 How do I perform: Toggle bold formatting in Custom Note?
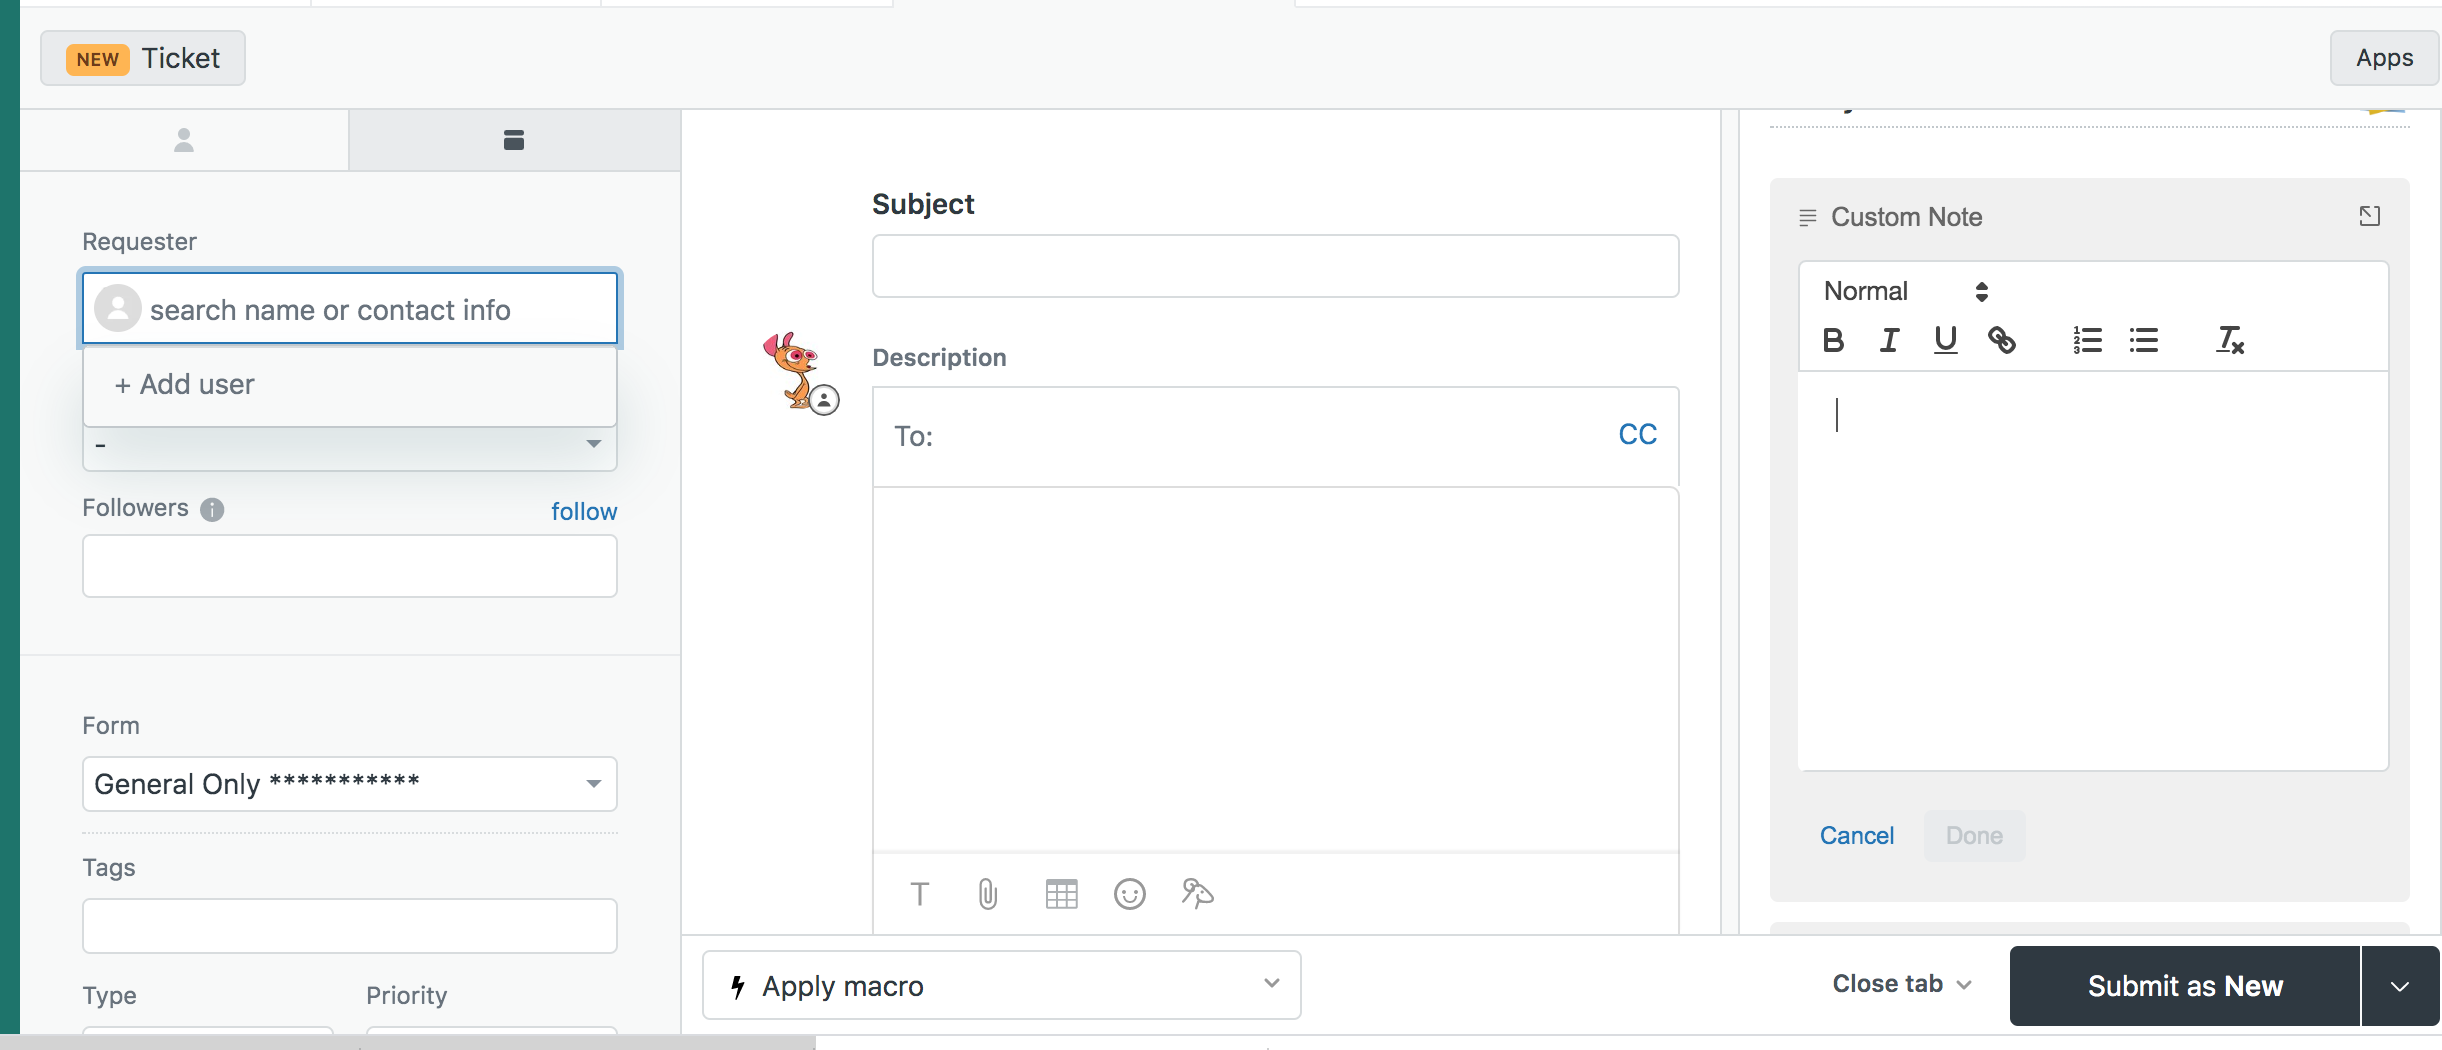point(1833,340)
